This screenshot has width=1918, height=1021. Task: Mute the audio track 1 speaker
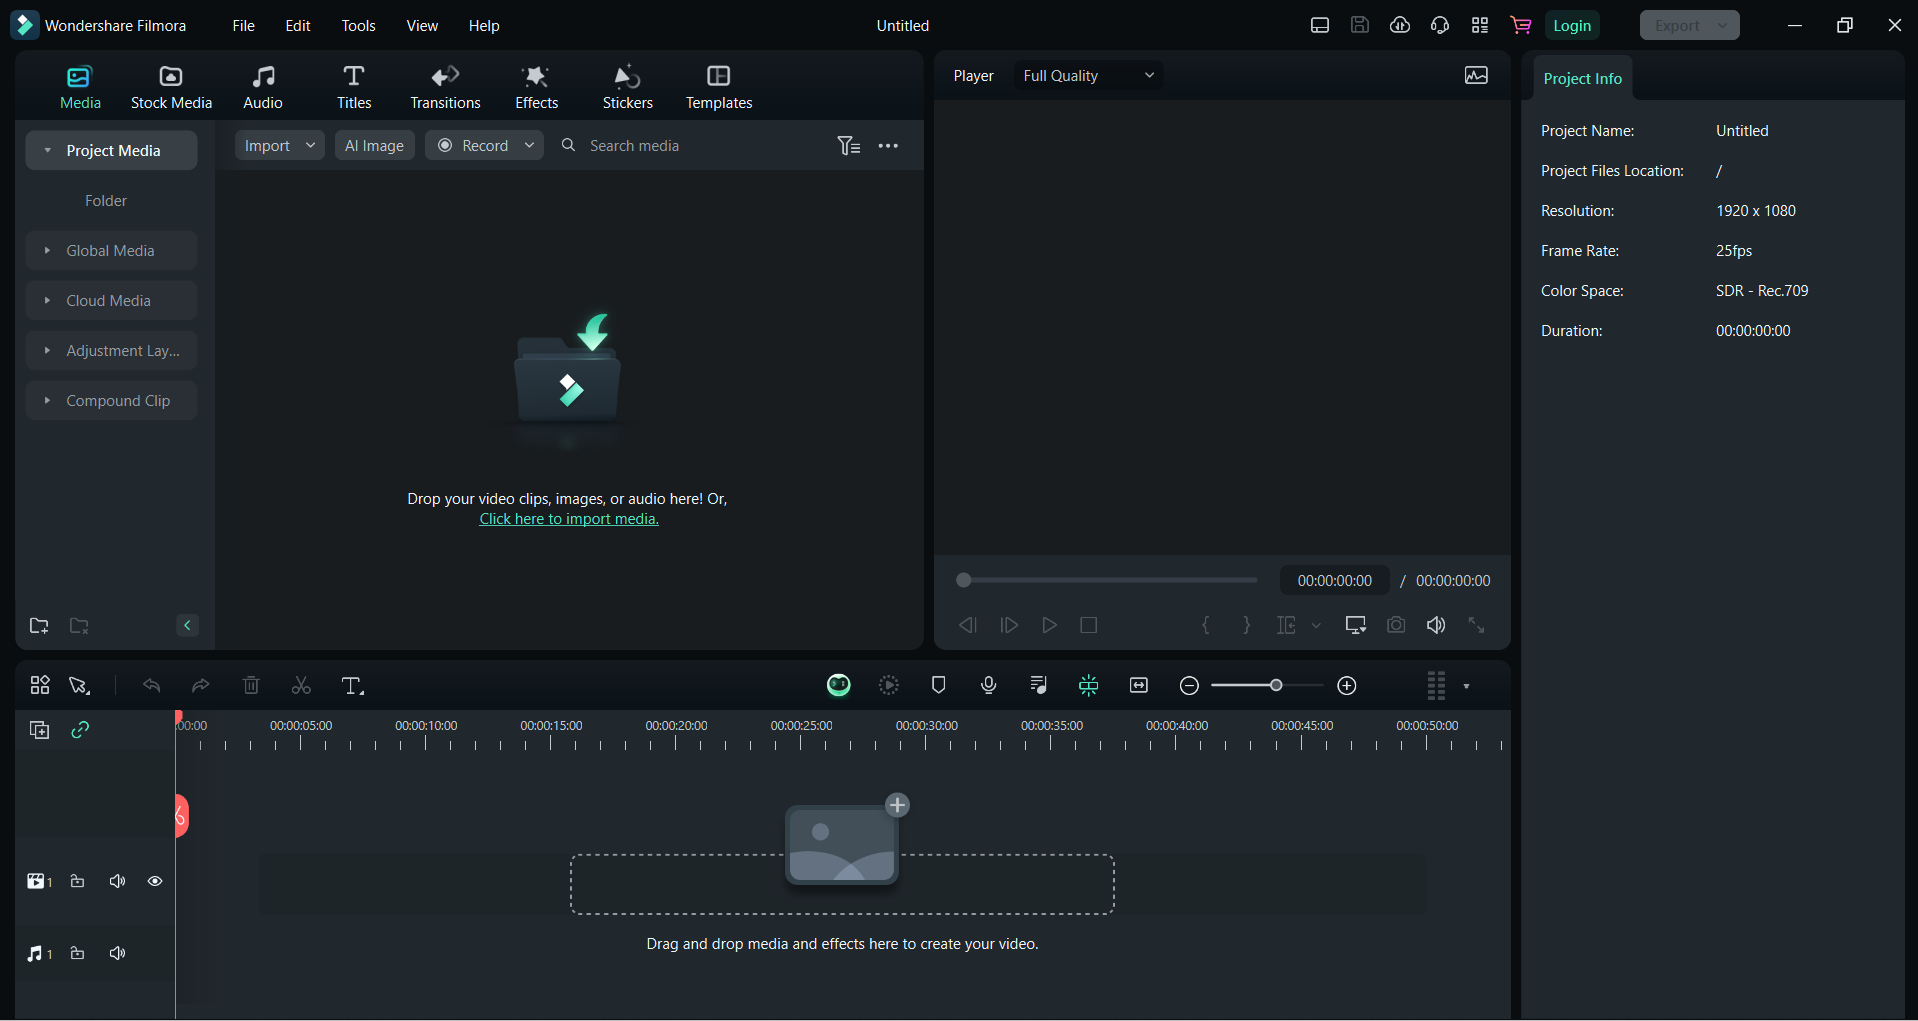click(x=118, y=953)
